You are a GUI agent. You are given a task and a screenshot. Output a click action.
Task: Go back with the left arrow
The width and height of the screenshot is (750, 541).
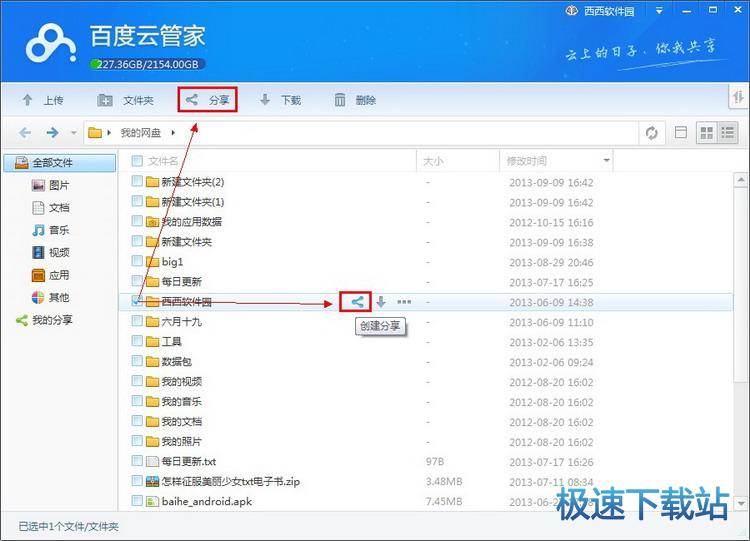[x=25, y=132]
